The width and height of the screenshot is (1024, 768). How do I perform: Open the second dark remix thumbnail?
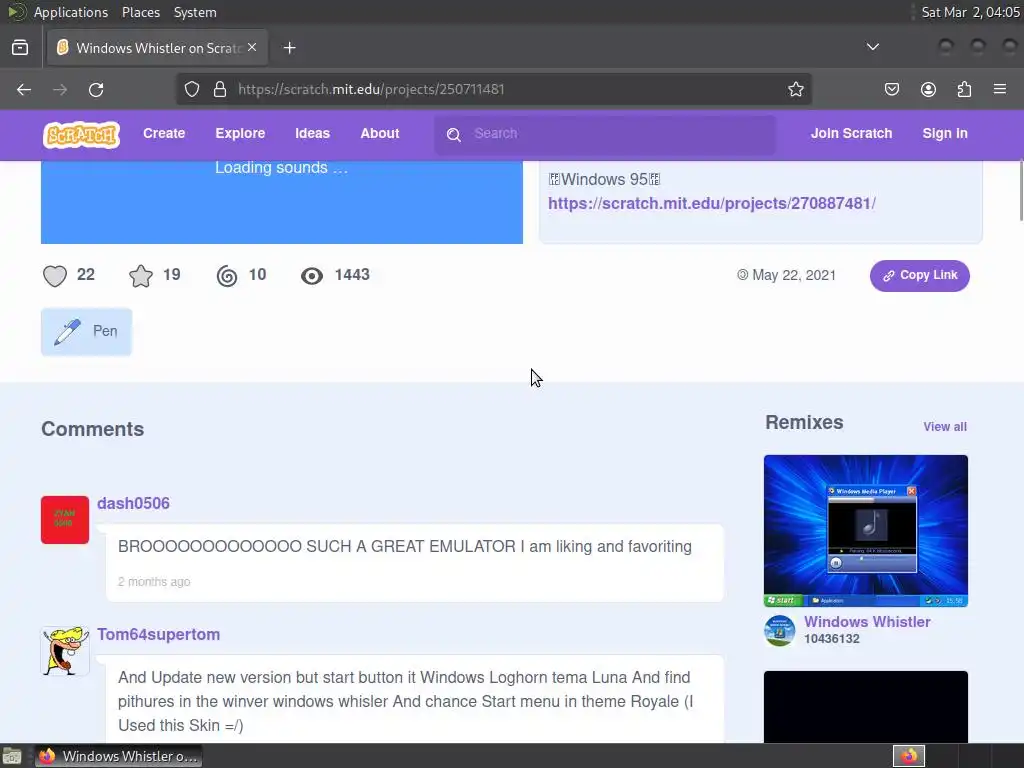[x=866, y=707]
